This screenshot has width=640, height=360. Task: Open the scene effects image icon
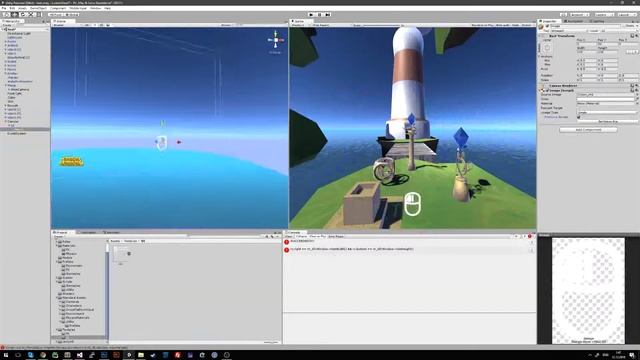pyautogui.click(x=108, y=25)
